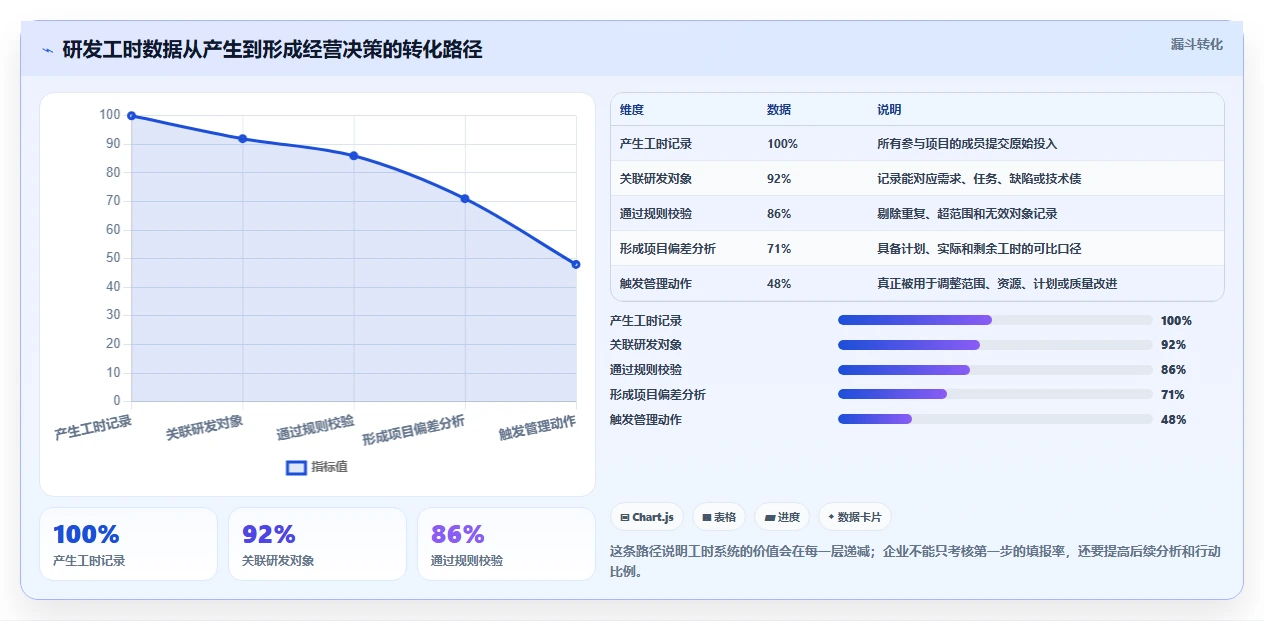Click the chart data point at 86

354,156
